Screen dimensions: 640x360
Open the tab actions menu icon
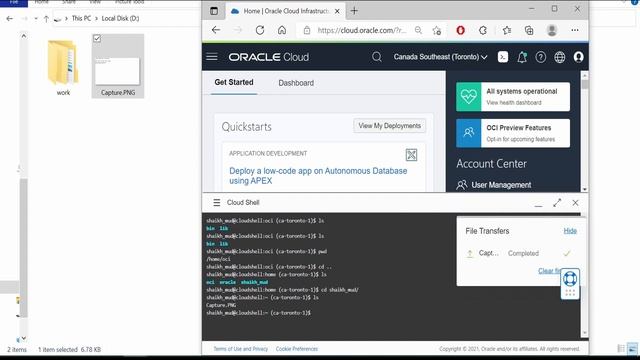pyautogui.click(x=214, y=11)
